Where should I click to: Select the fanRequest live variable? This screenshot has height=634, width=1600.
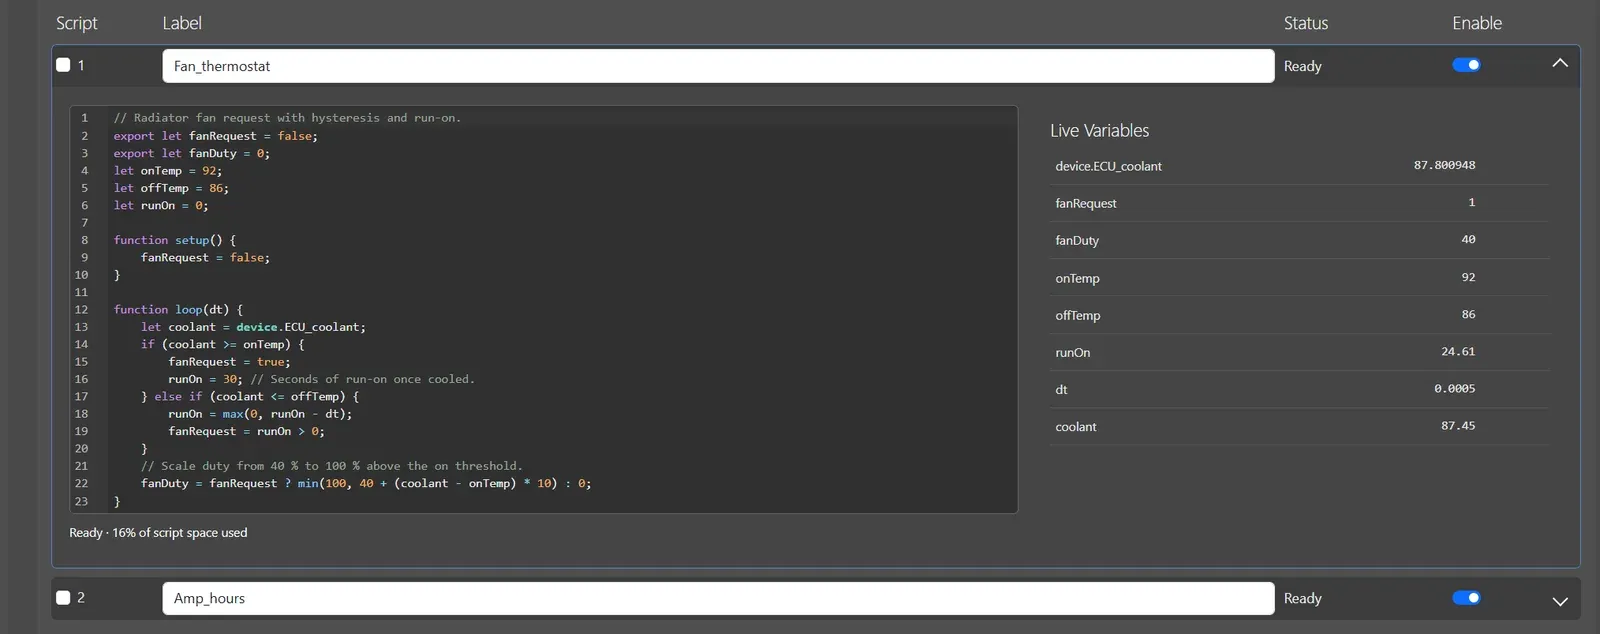click(x=1299, y=203)
